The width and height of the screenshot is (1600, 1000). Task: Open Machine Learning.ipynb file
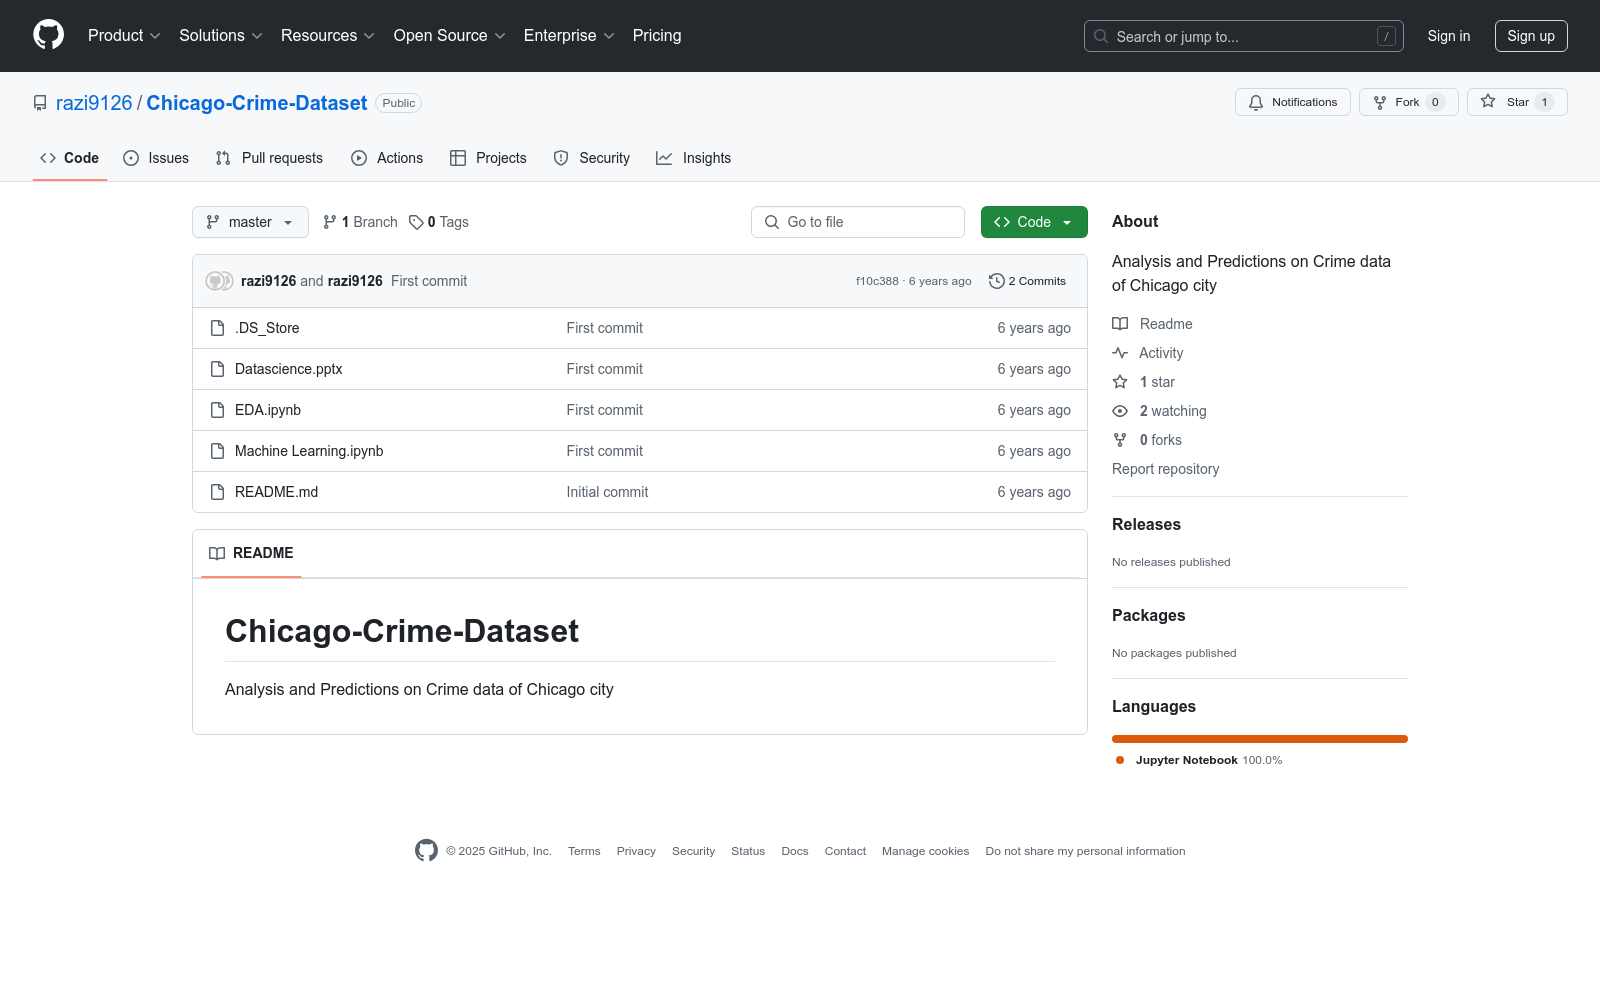pos(309,451)
